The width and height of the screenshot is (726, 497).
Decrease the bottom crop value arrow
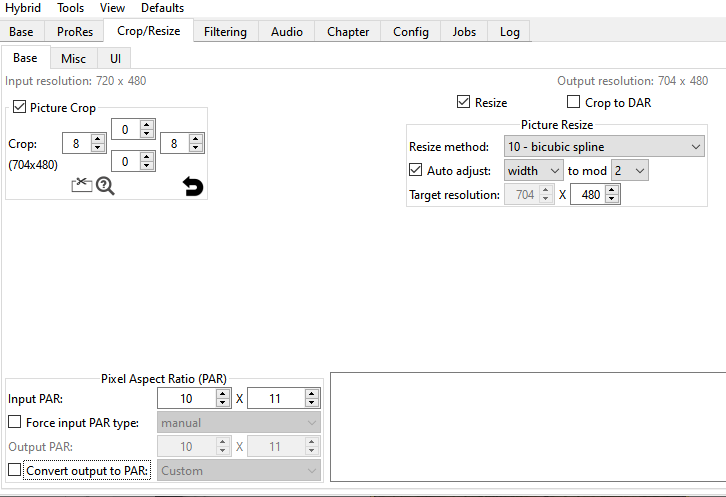147,166
